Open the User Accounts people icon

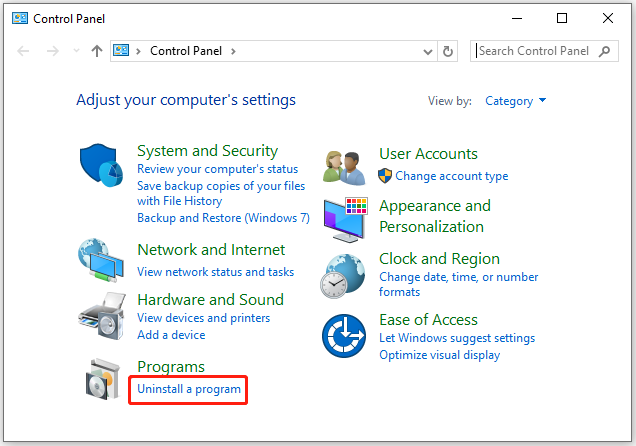click(x=344, y=168)
